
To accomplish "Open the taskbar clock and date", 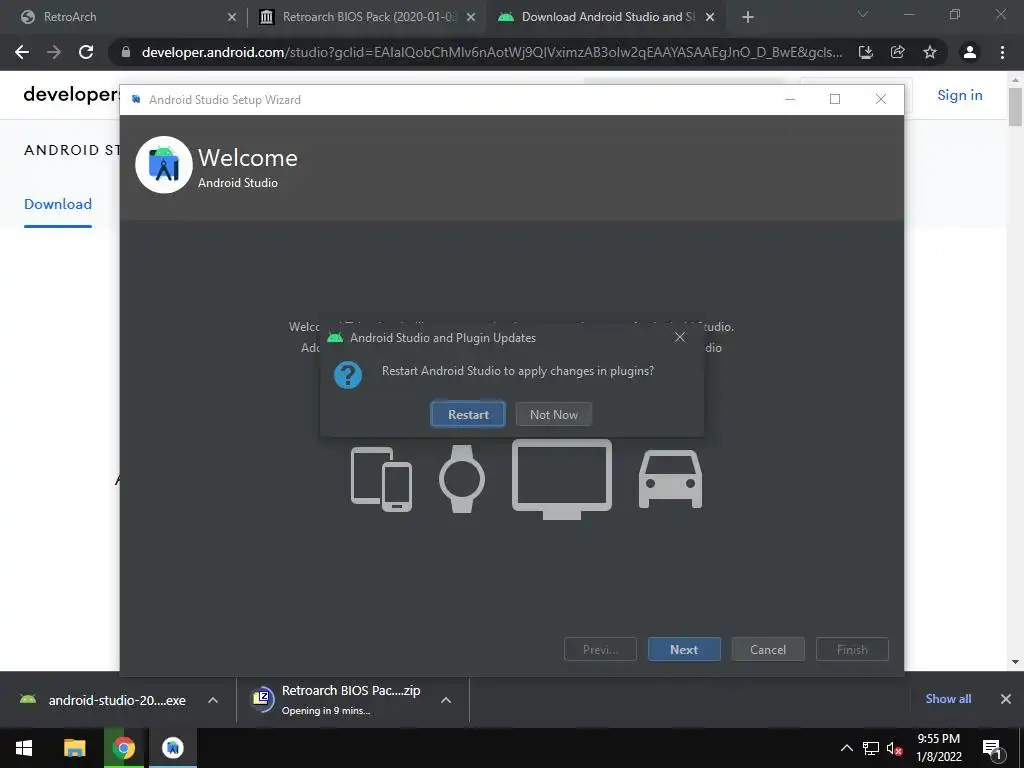I will click(938, 748).
